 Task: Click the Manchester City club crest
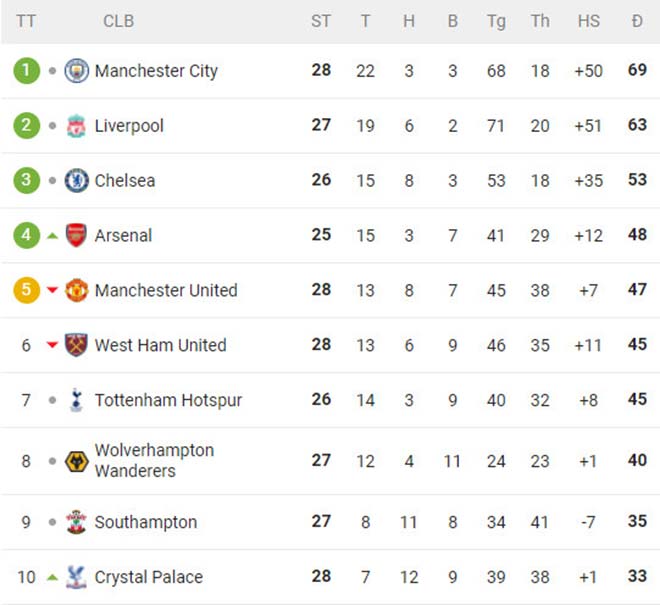76,71
